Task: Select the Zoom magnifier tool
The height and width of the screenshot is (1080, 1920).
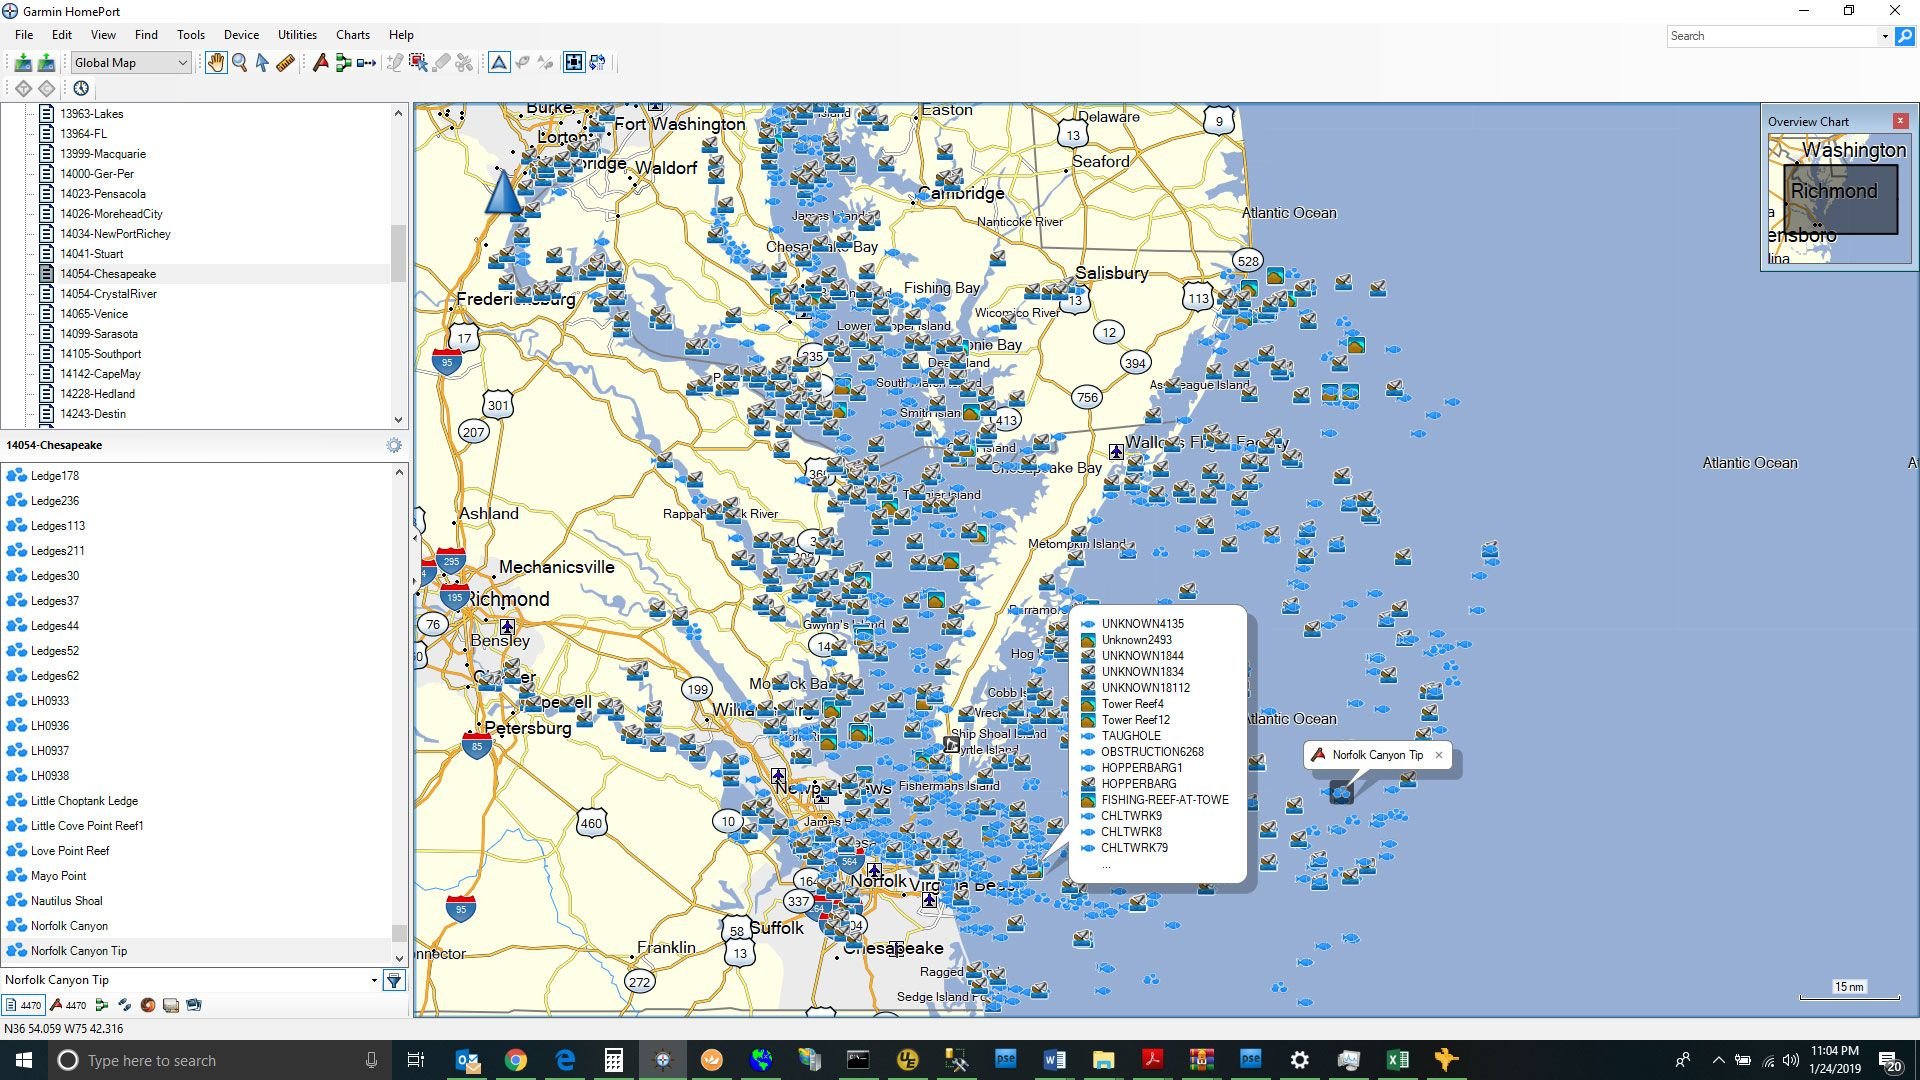Action: [x=240, y=63]
